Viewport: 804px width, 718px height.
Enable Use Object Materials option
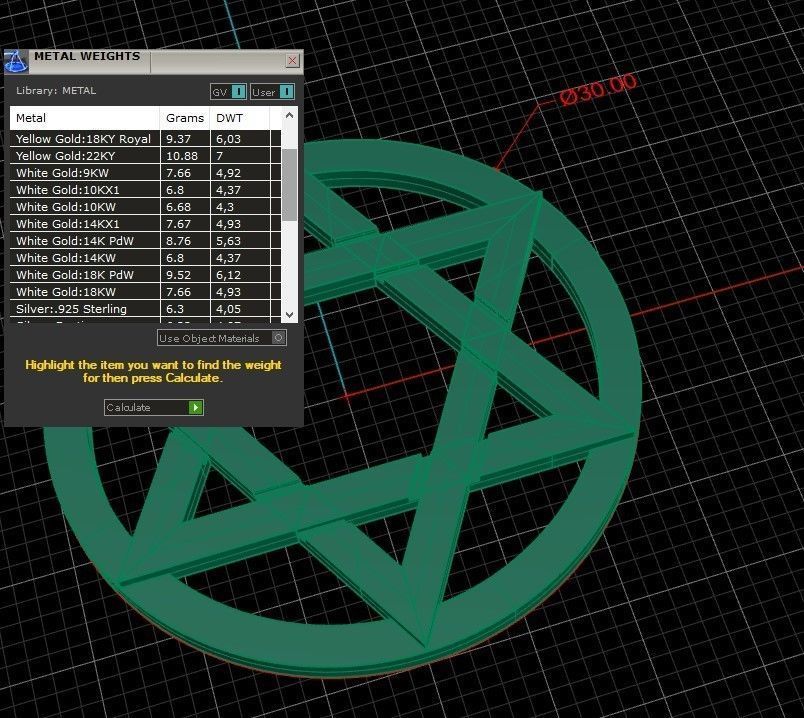coord(222,338)
